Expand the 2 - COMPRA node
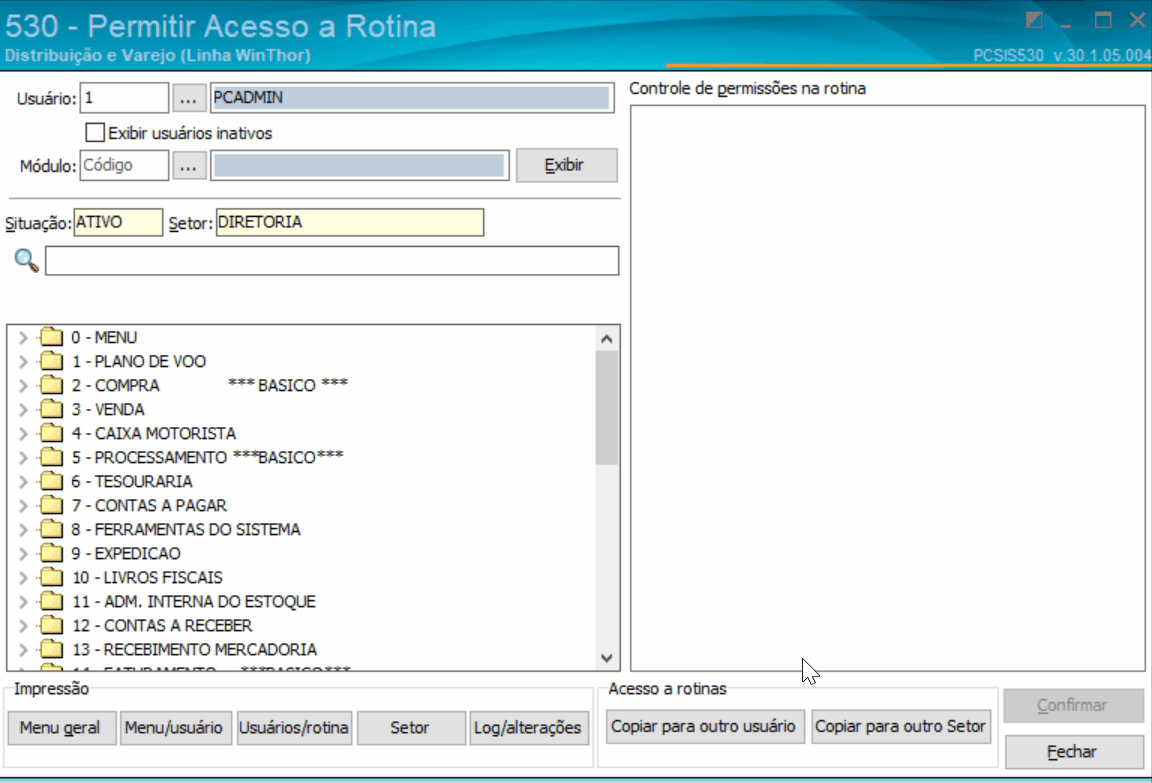Screen dimensions: 1152x783 pos(23,385)
